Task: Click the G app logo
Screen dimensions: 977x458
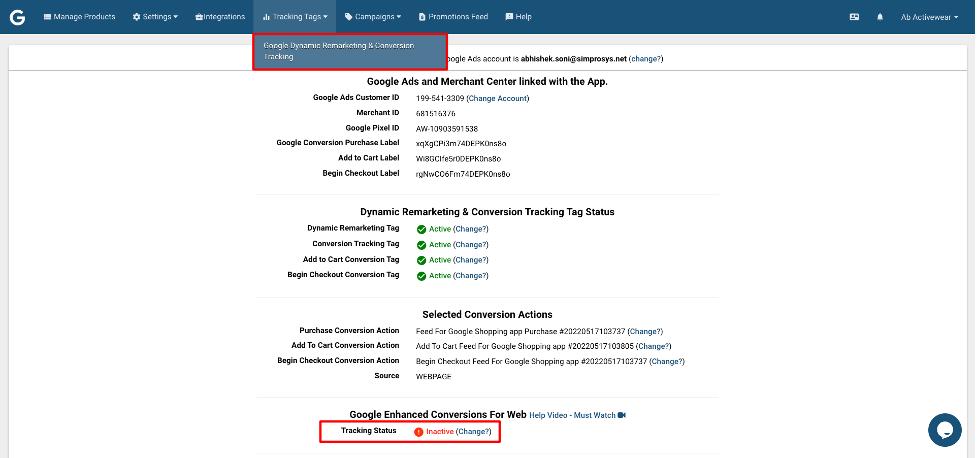Action: pos(17,17)
